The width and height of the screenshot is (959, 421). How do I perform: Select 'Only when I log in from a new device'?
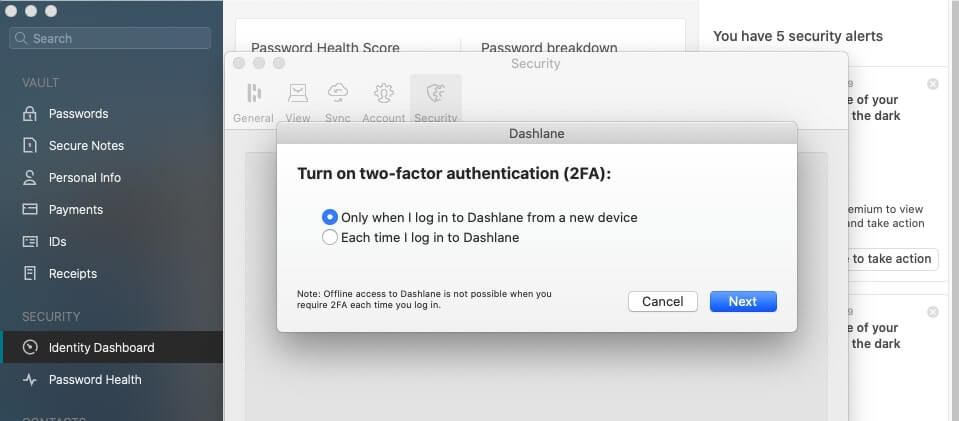[x=480, y=217]
